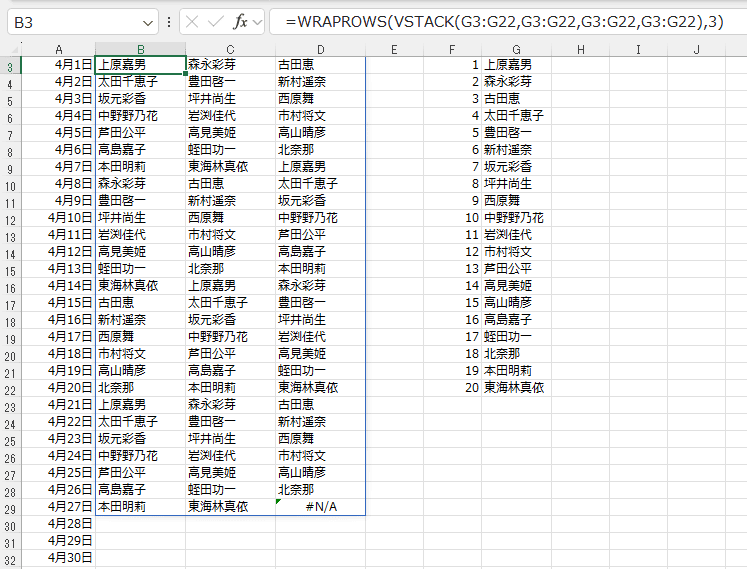This screenshot has height=569, width=747.
Task: Click the #N/A error cell
Action: 320,507
